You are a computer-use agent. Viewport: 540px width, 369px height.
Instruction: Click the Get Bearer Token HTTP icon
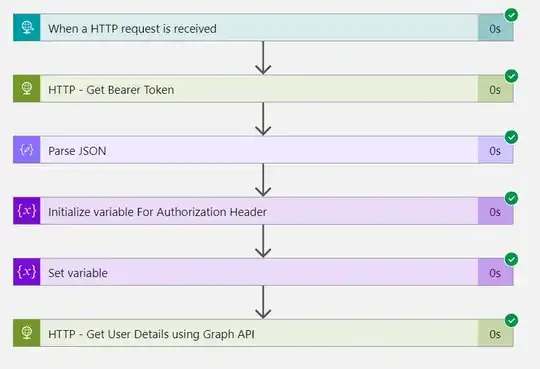tap(27, 89)
